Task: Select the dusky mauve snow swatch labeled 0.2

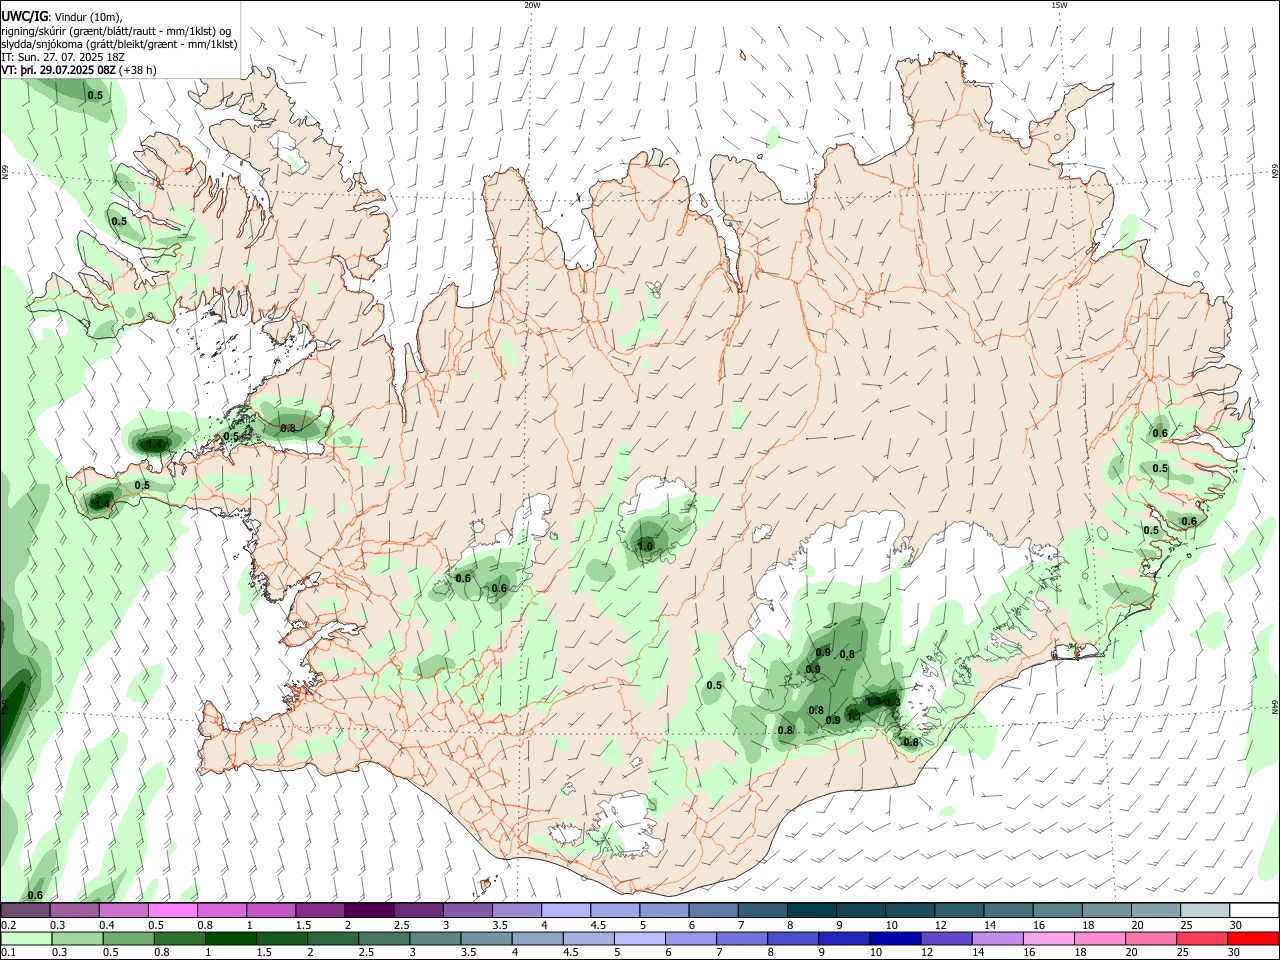Action: pos(25,911)
